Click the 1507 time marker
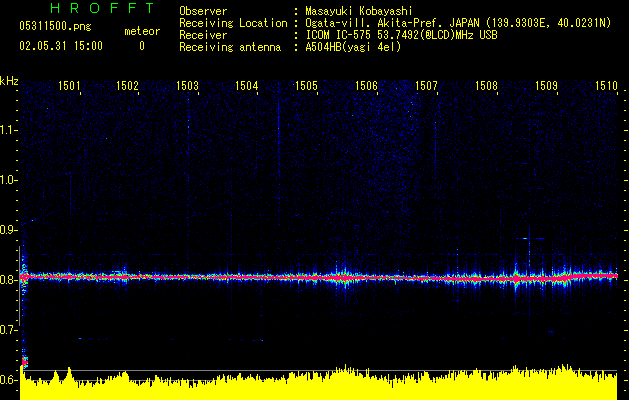The image size is (629, 400). (x=426, y=86)
